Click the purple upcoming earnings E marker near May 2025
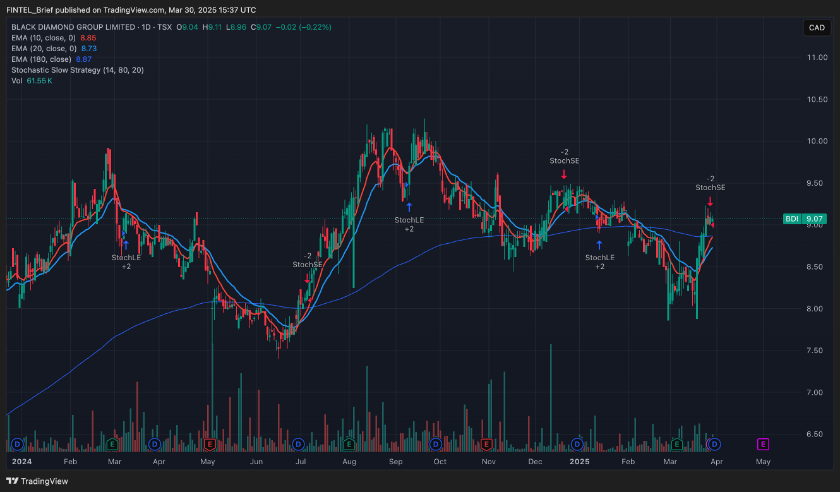This screenshot has width=840, height=492. pyautogui.click(x=763, y=444)
